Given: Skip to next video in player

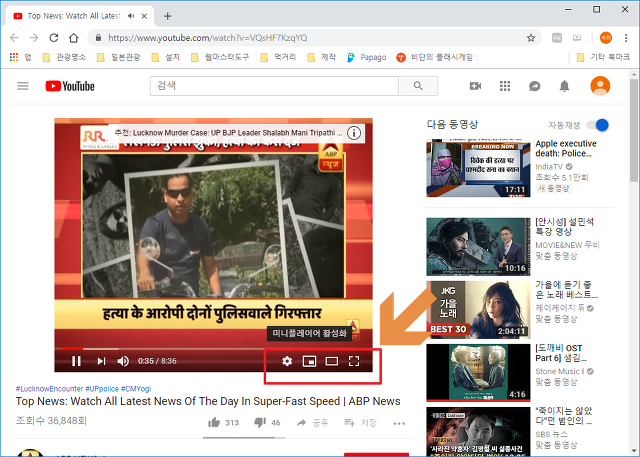Looking at the screenshot, I should pyautogui.click(x=101, y=361).
